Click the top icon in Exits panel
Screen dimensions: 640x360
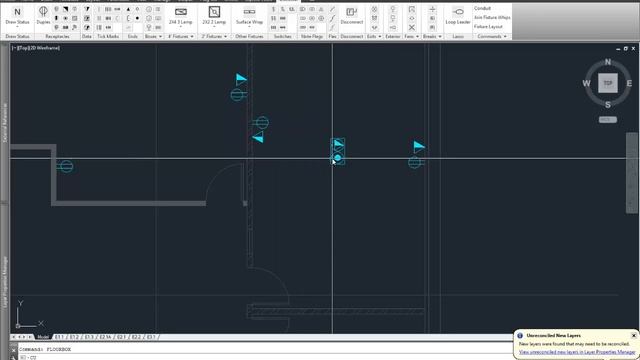(x=374, y=9)
